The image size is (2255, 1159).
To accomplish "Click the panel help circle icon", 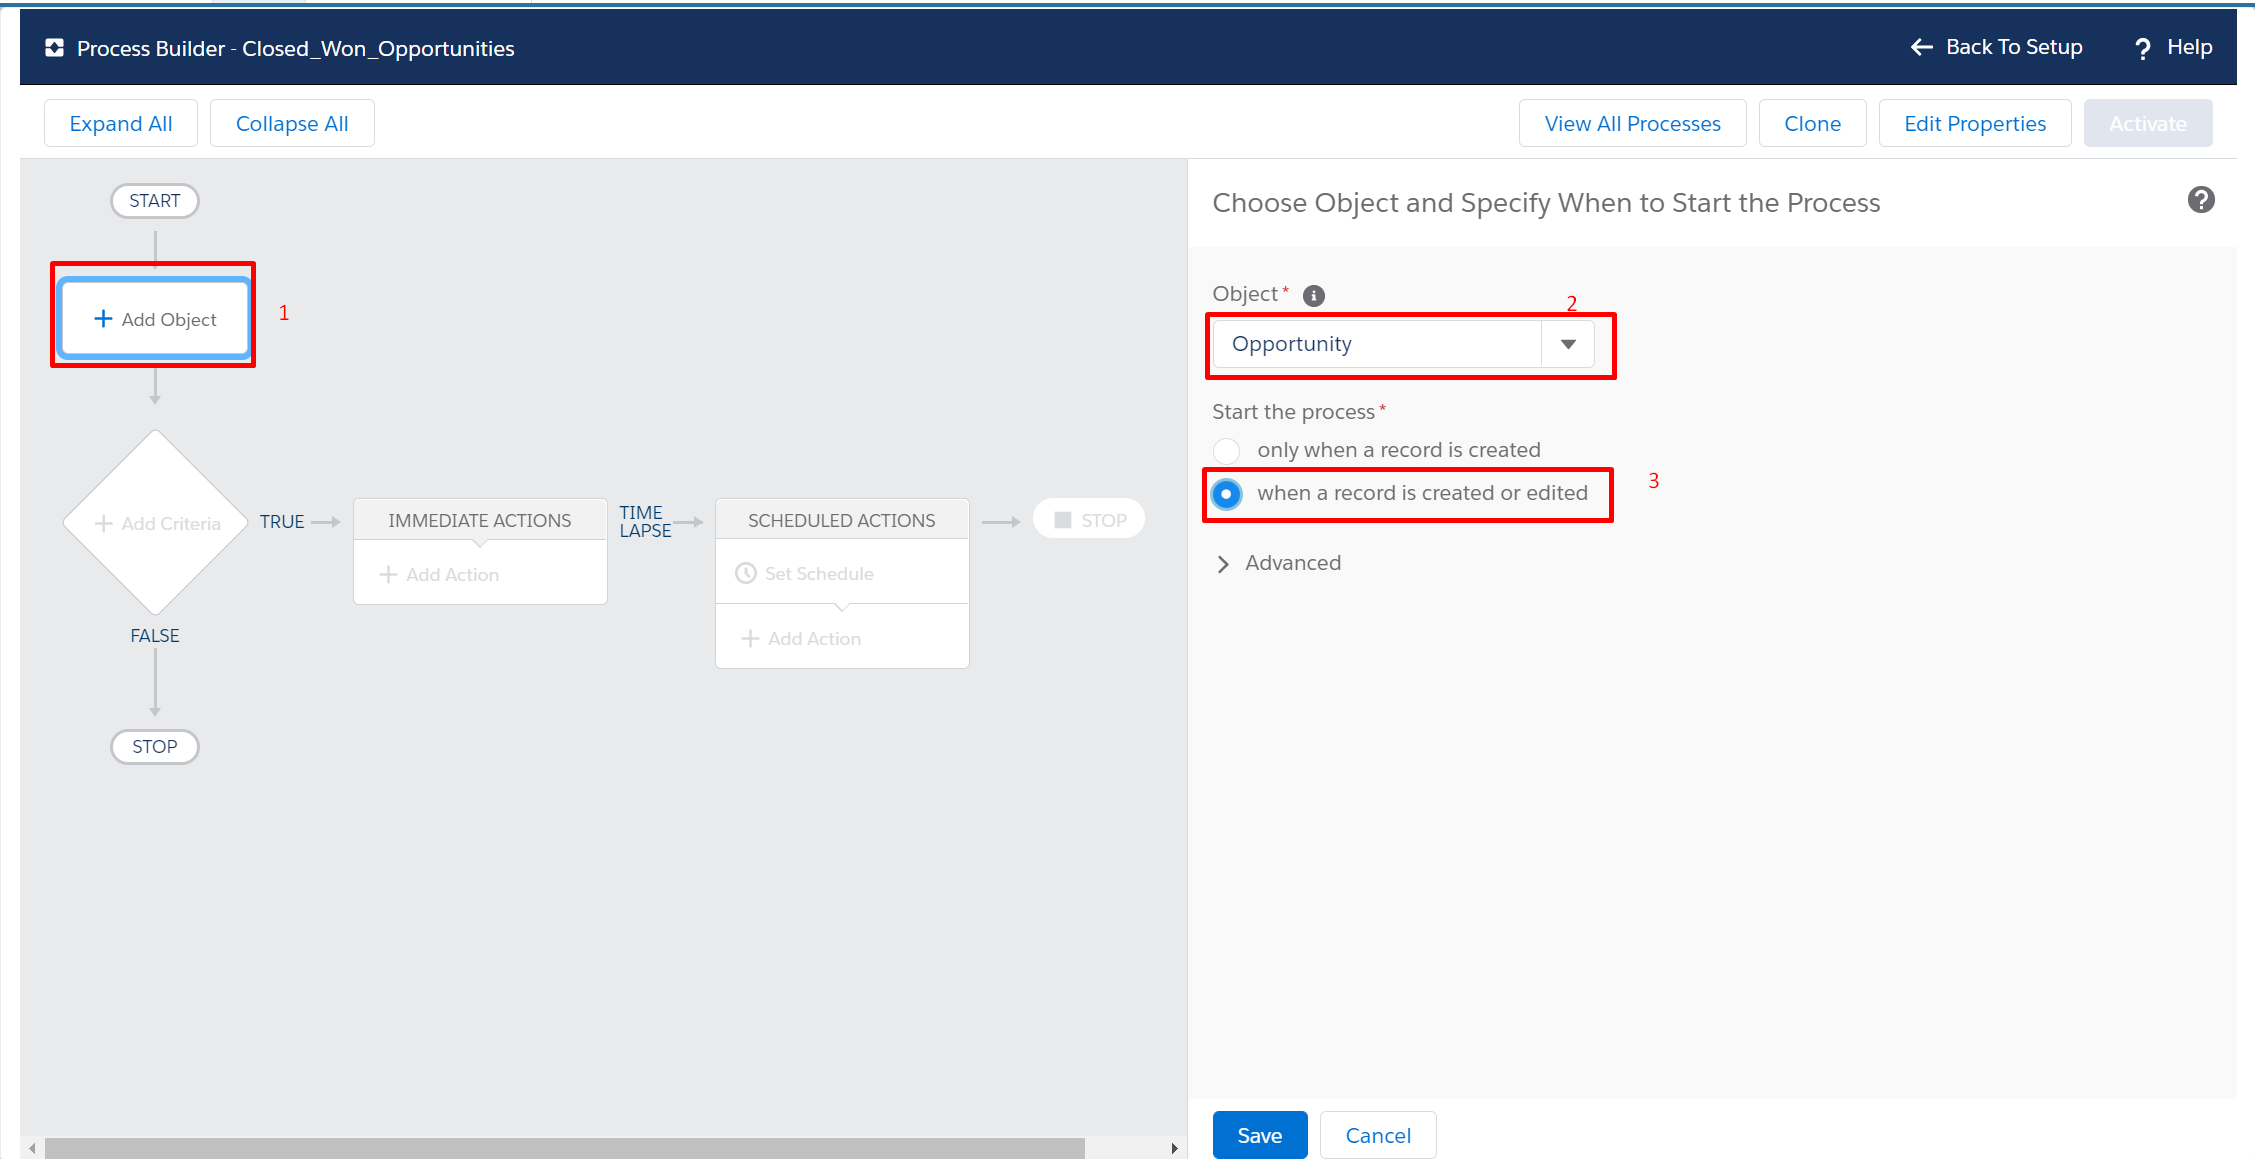I will coord(2200,200).
